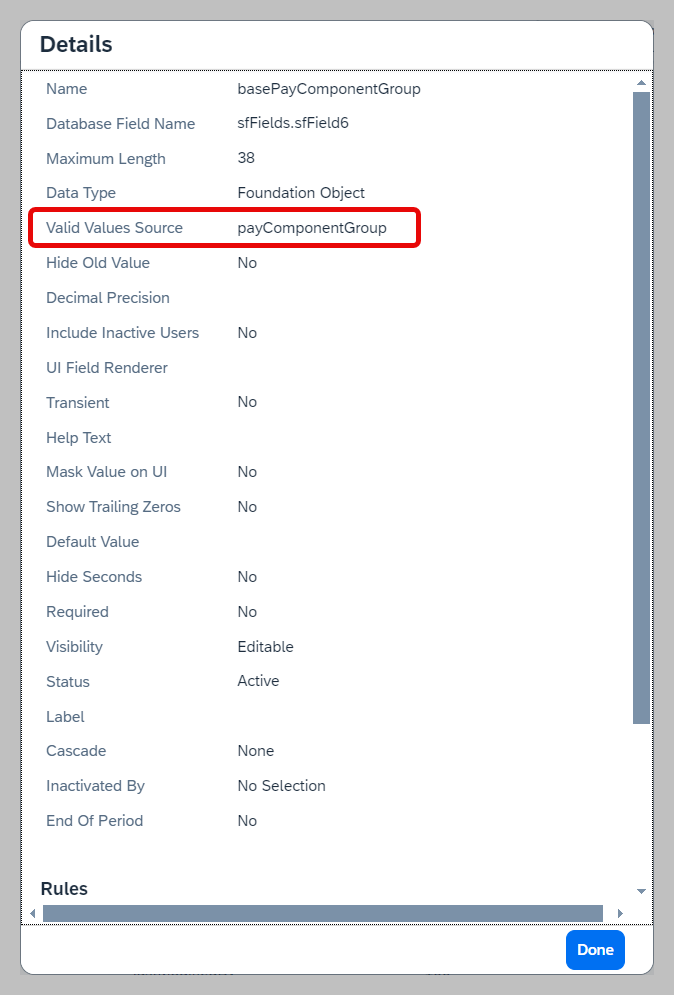
Task: Click the UI Field Renderer label
Action: [107, 367]
